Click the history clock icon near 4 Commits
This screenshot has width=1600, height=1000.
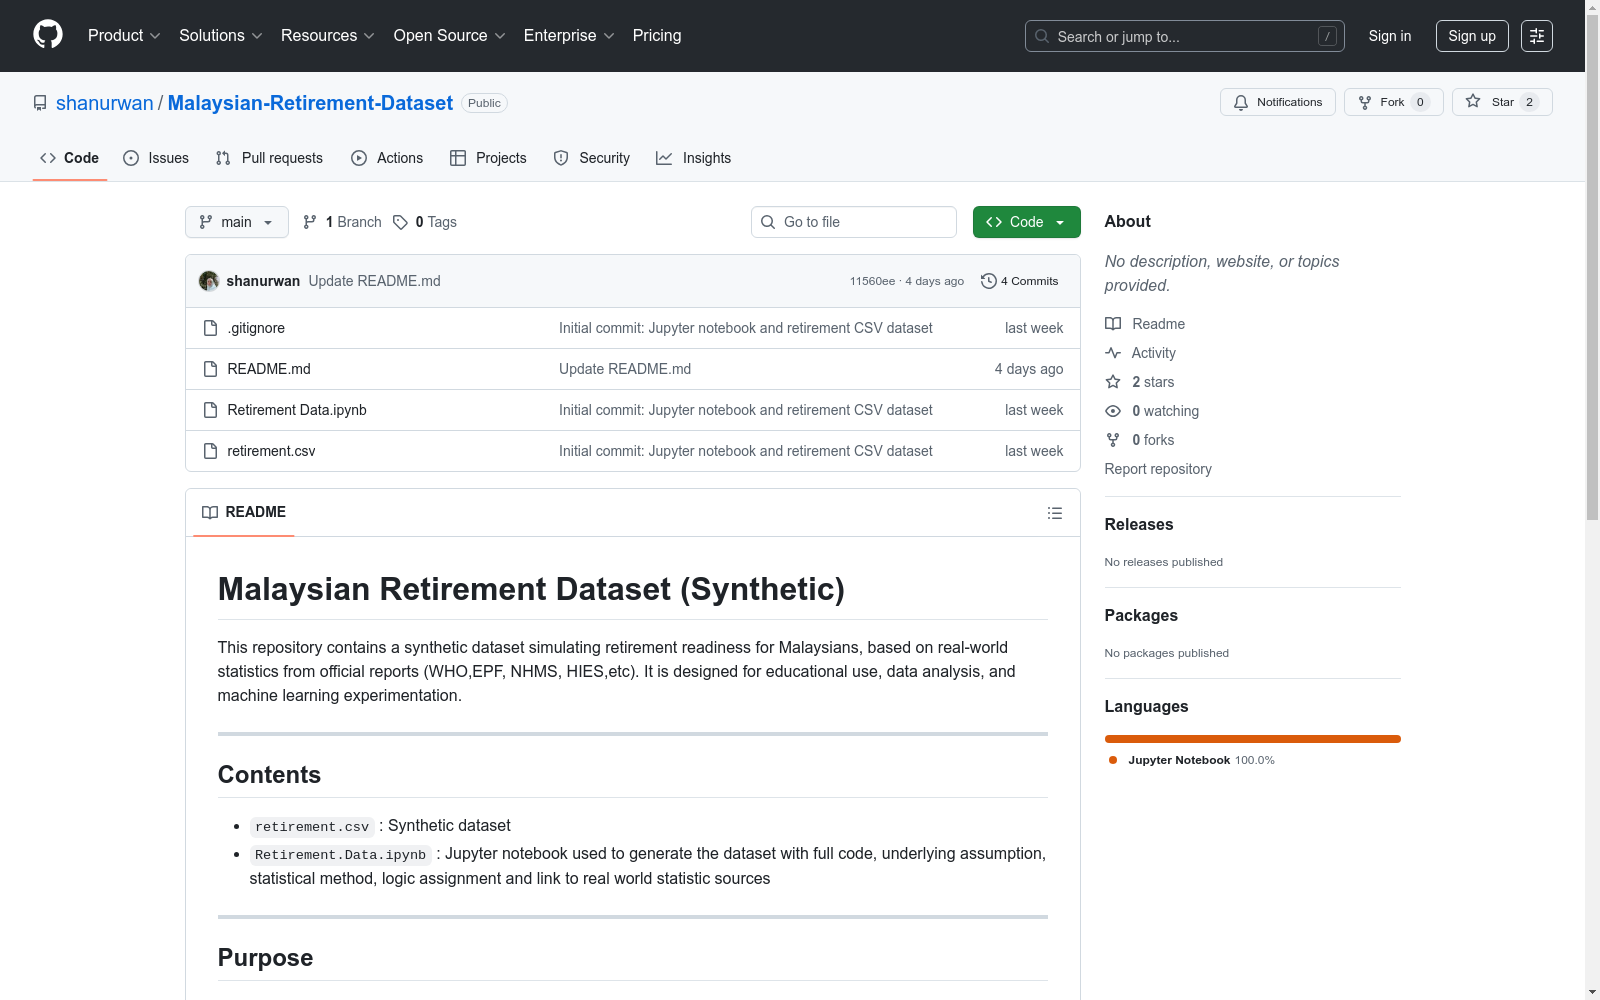tap(989, 281)
